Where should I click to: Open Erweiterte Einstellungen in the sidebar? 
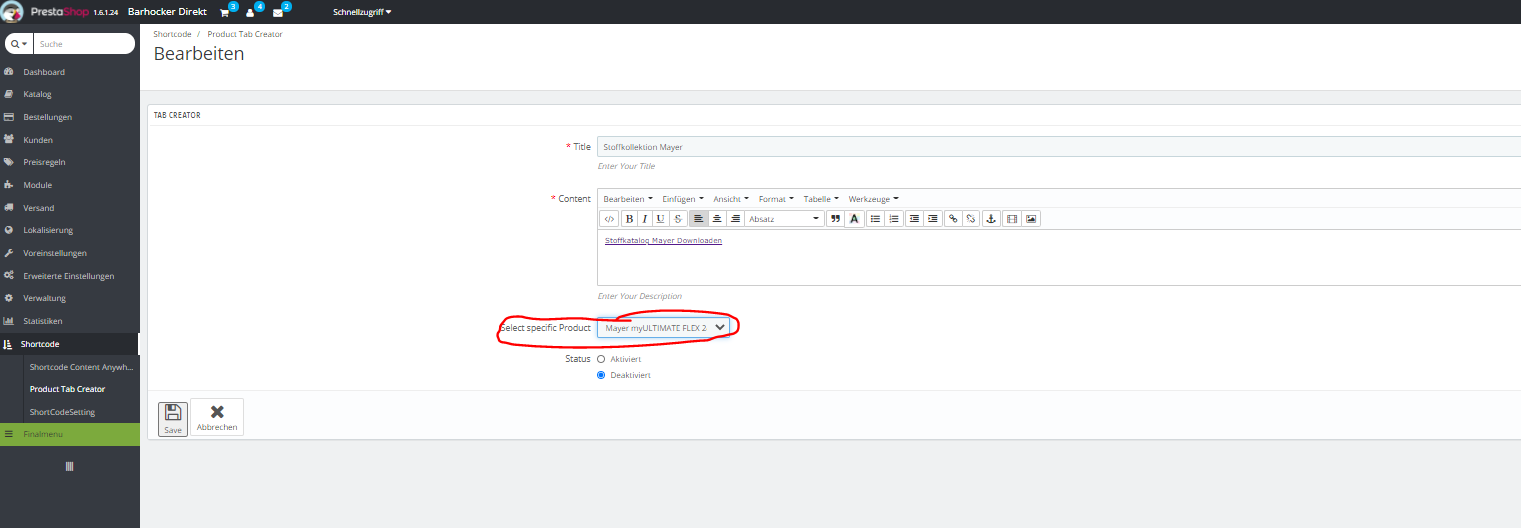pos(70,276)
